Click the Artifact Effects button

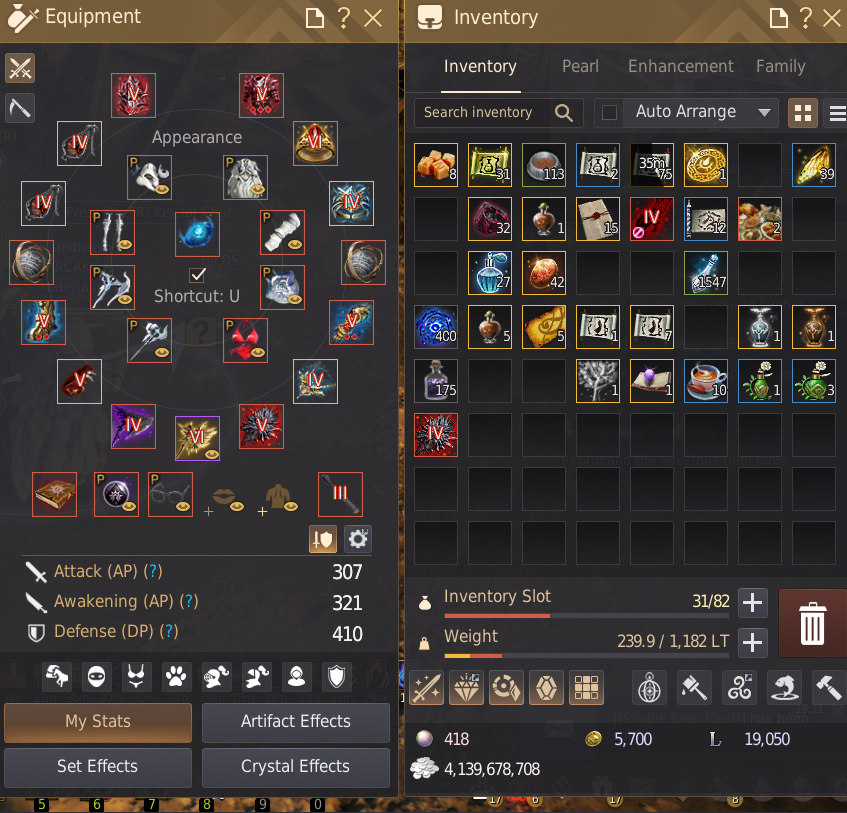point(295,722)
